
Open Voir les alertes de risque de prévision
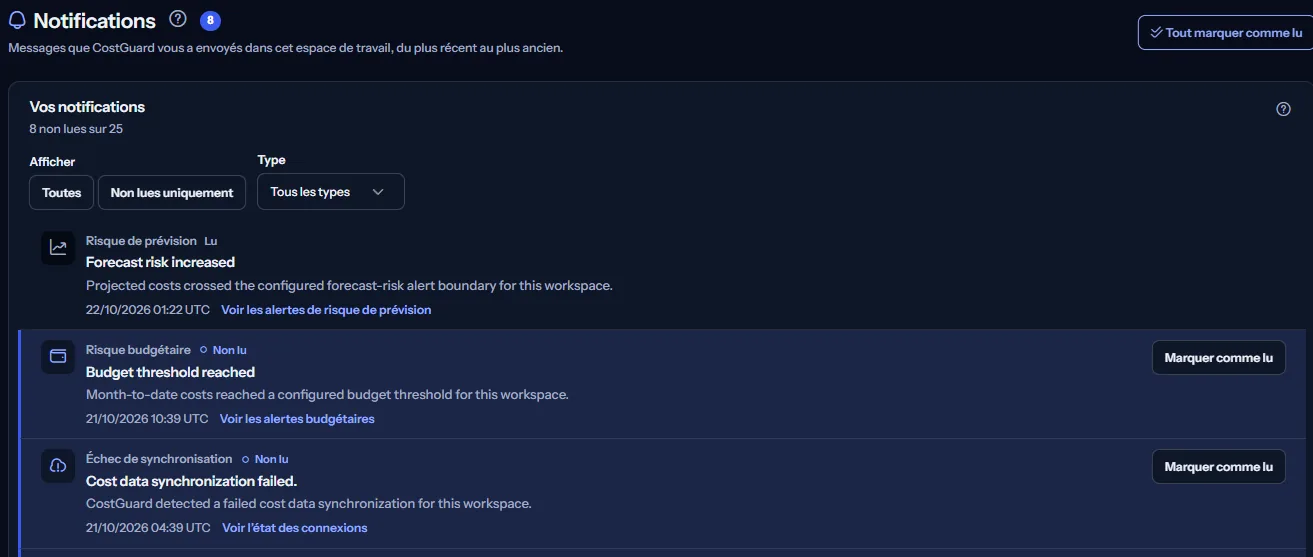[x=326, y=310]
